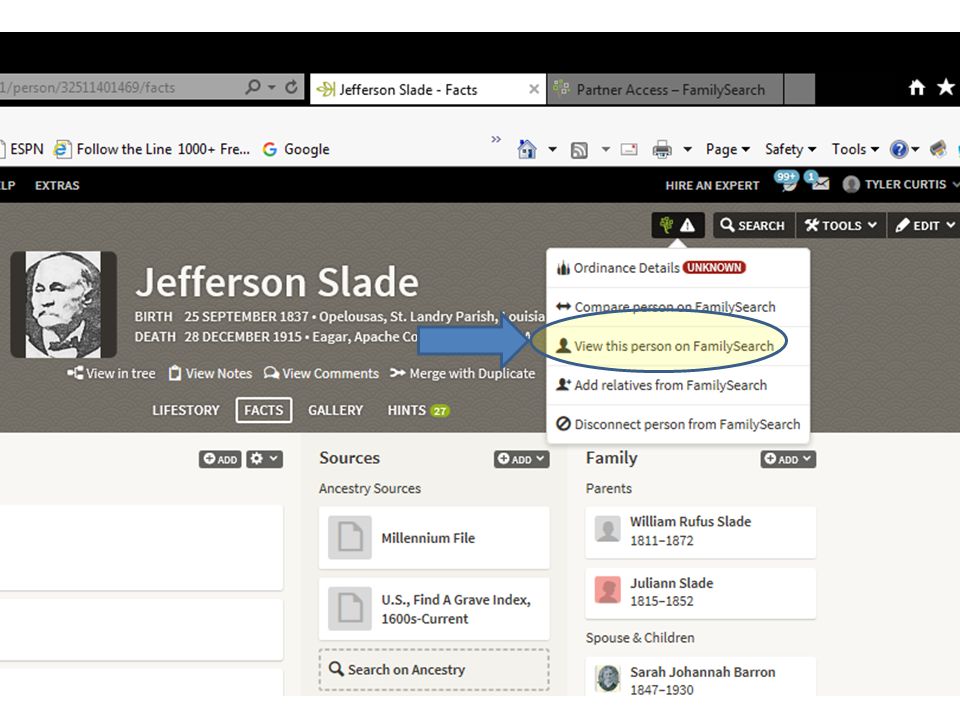Click the refresh icon in address bar
Screen dimensions: 960x720
[292, 88]
